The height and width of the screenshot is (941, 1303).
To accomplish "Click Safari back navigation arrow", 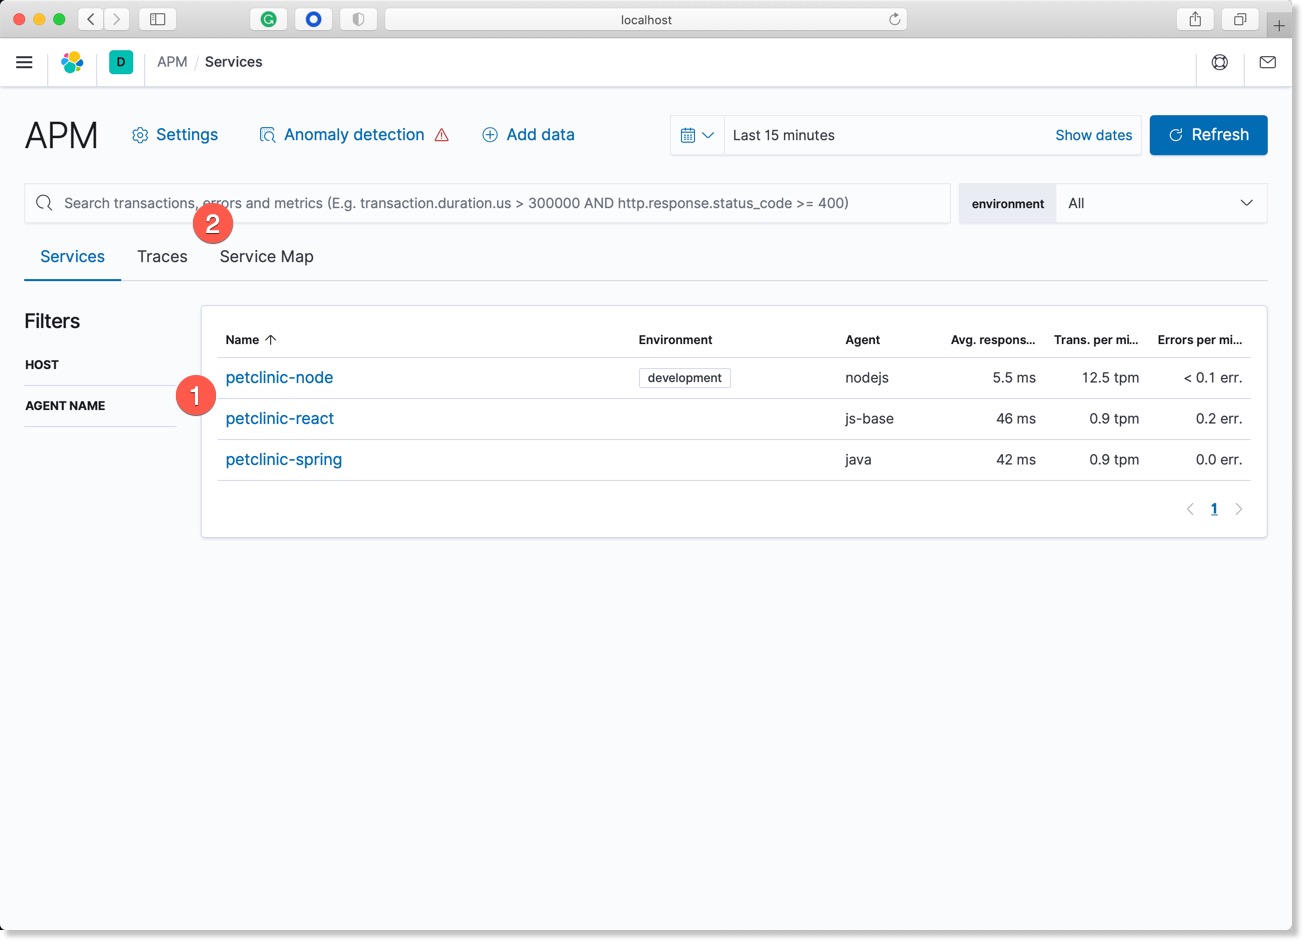I will pyautogui.click(x=91, y=19).
